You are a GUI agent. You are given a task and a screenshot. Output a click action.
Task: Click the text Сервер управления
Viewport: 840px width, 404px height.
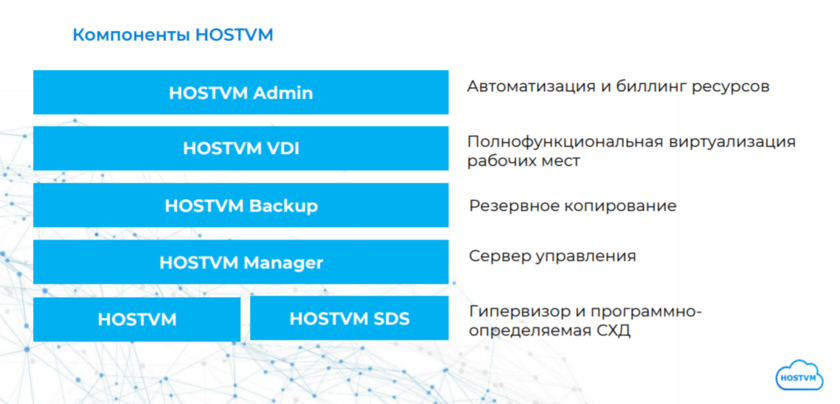point(552,256)
